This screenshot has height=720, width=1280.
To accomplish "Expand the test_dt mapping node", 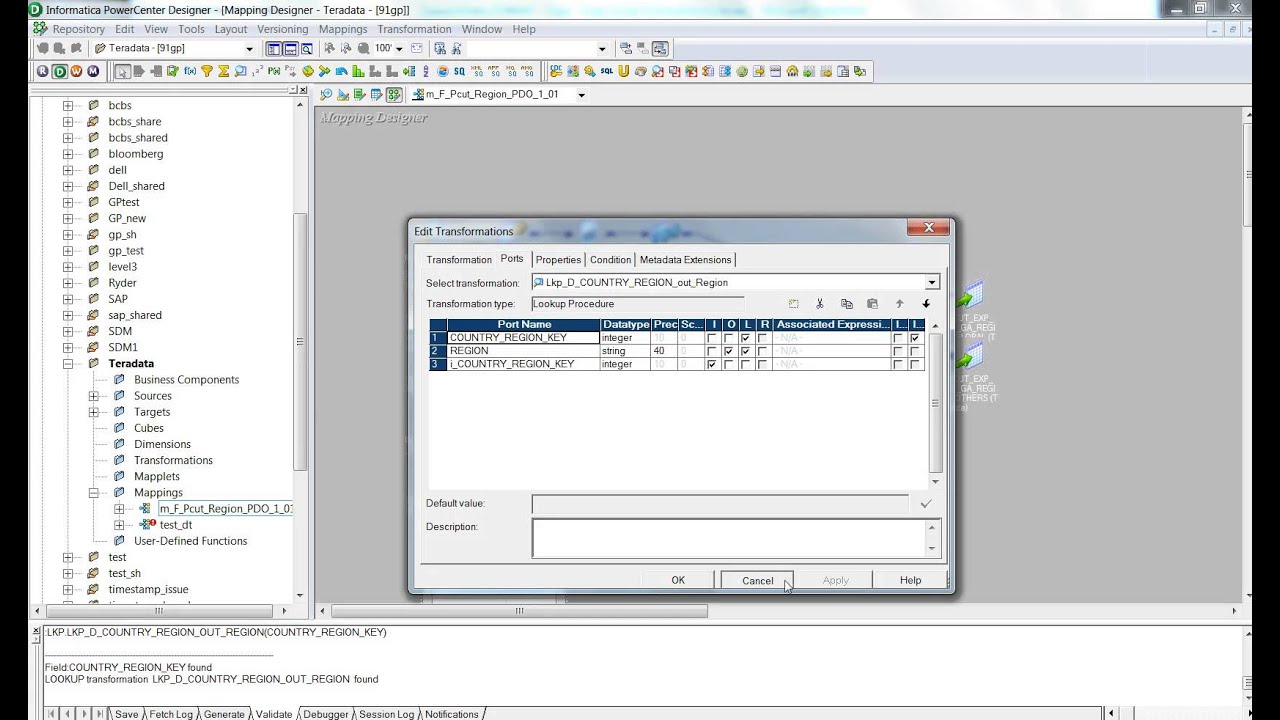I will point(119,525).
